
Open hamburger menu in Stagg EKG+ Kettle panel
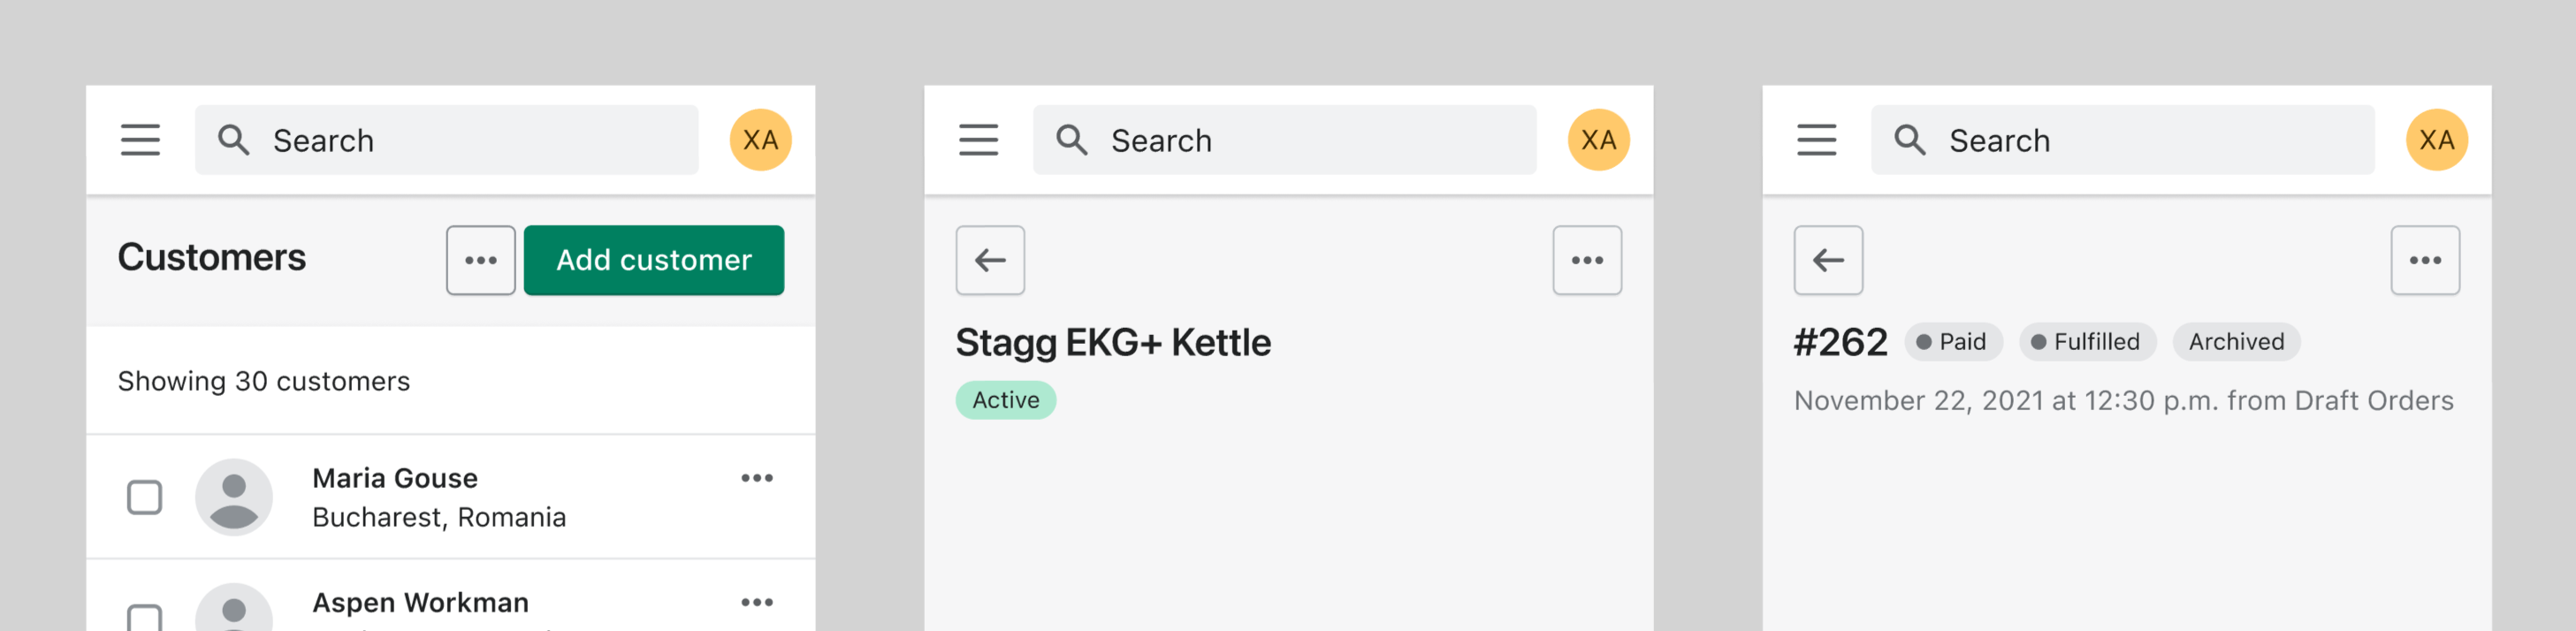click(x=978, y=140)
